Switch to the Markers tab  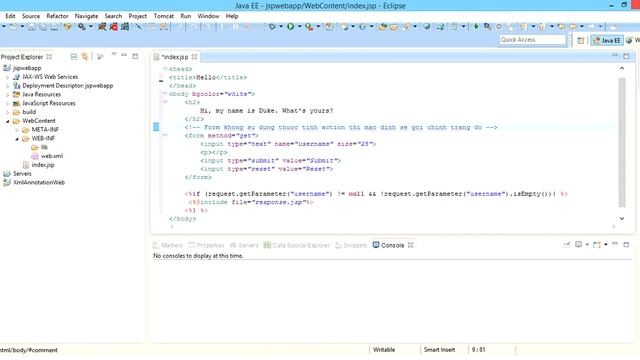pyautogui.click(x=168, y=245)
